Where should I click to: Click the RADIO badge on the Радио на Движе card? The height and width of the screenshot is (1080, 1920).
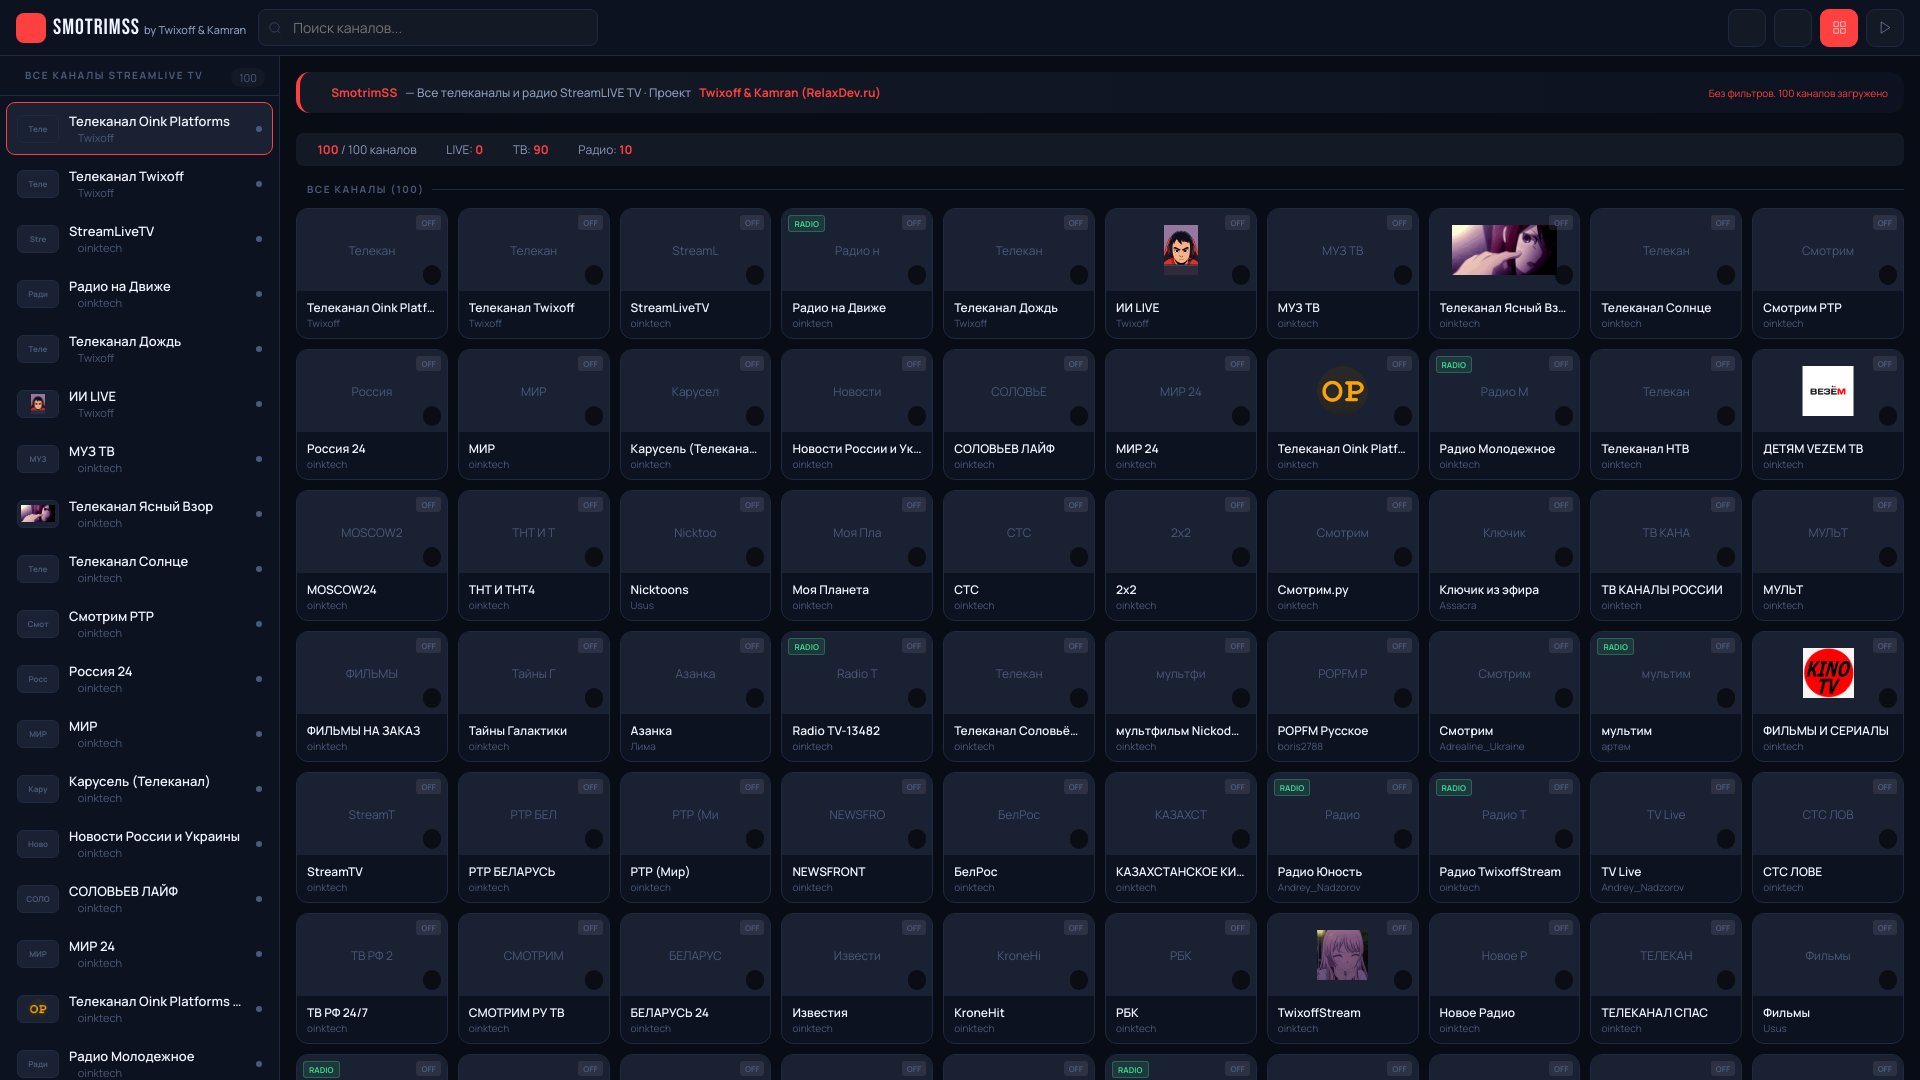(x=807, y=224)
